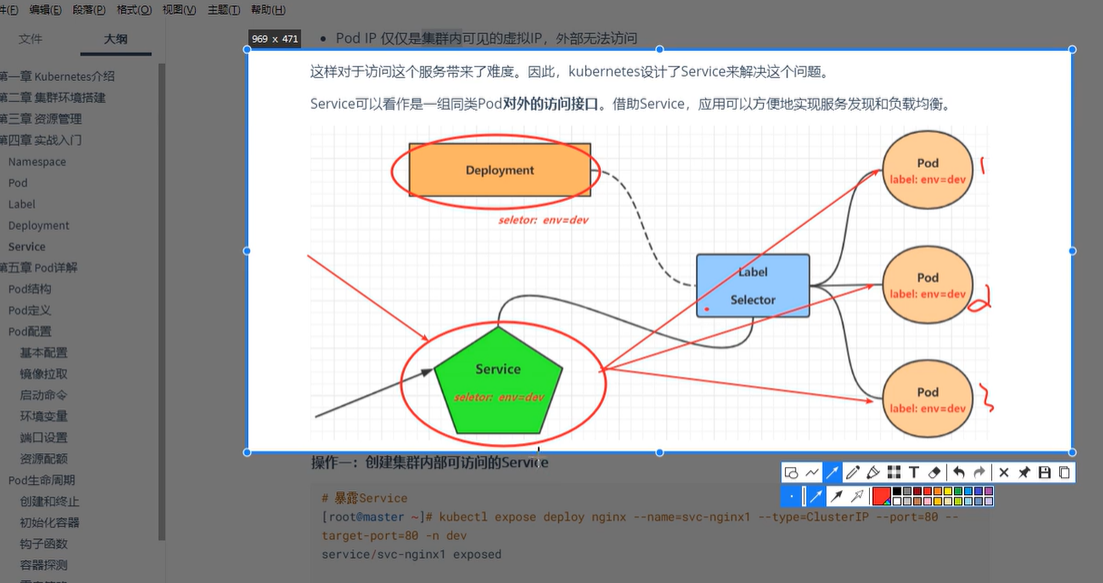This screenshot has width=1103, height=583.
Task: Redo the annotation with forward arrow
Action: (x=979, y=473)
